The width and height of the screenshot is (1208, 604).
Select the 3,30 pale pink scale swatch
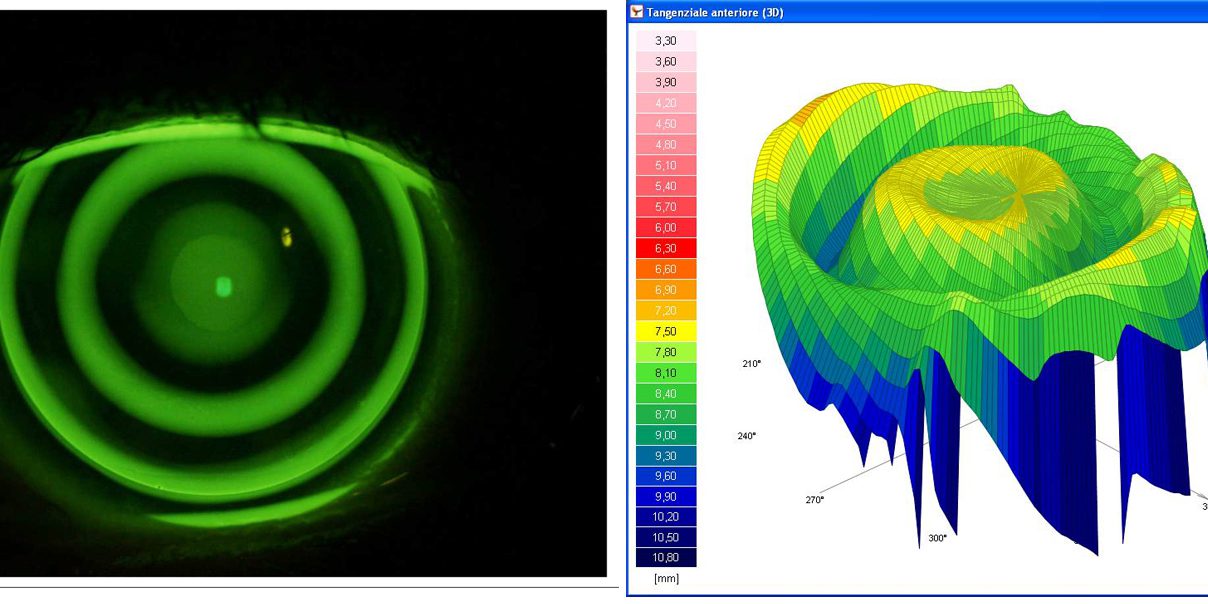[665, 41]
